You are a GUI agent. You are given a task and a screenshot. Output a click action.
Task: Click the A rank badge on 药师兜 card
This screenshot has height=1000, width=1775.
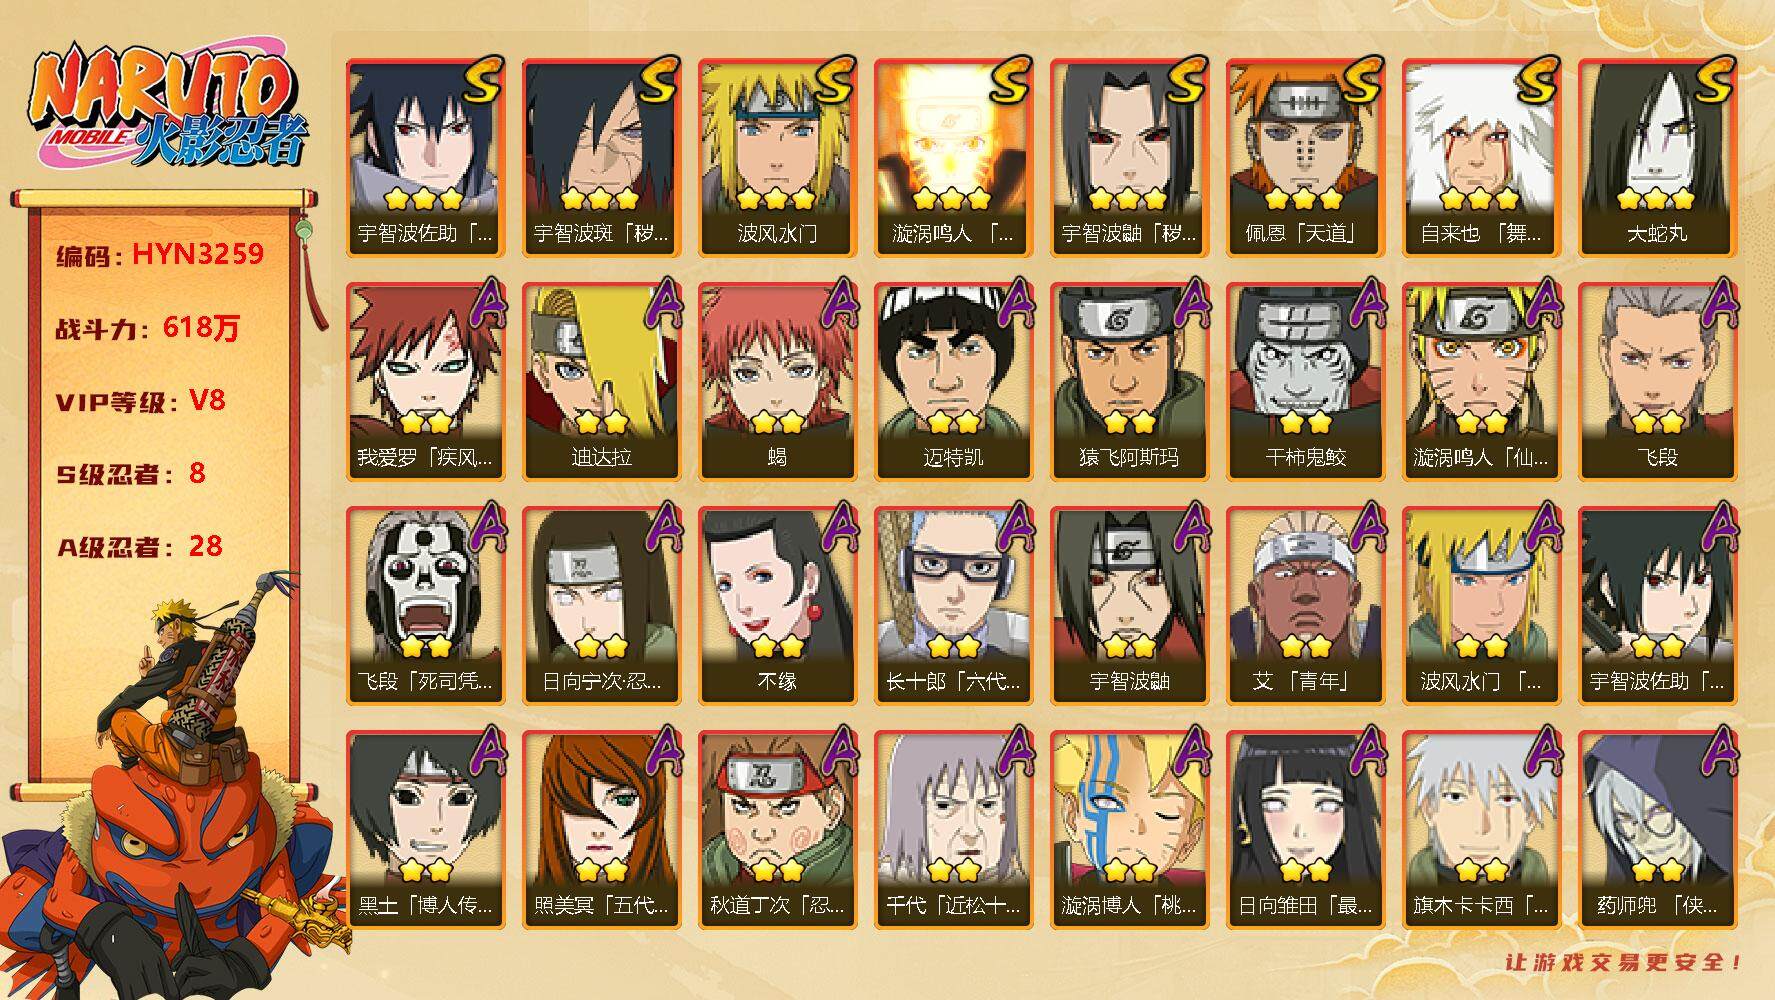(1712, 752)
